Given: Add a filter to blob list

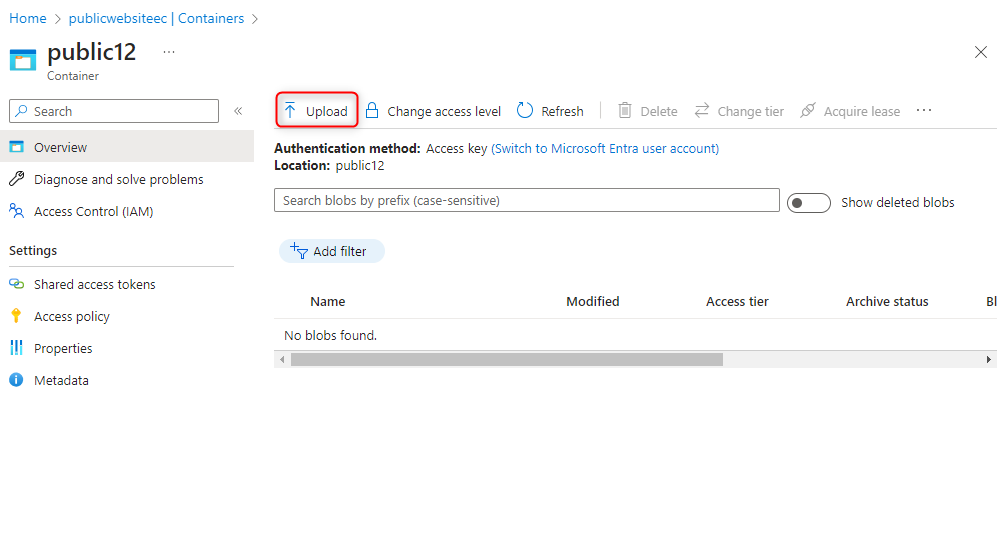Looking at the screenshot, I should (331, 251).
